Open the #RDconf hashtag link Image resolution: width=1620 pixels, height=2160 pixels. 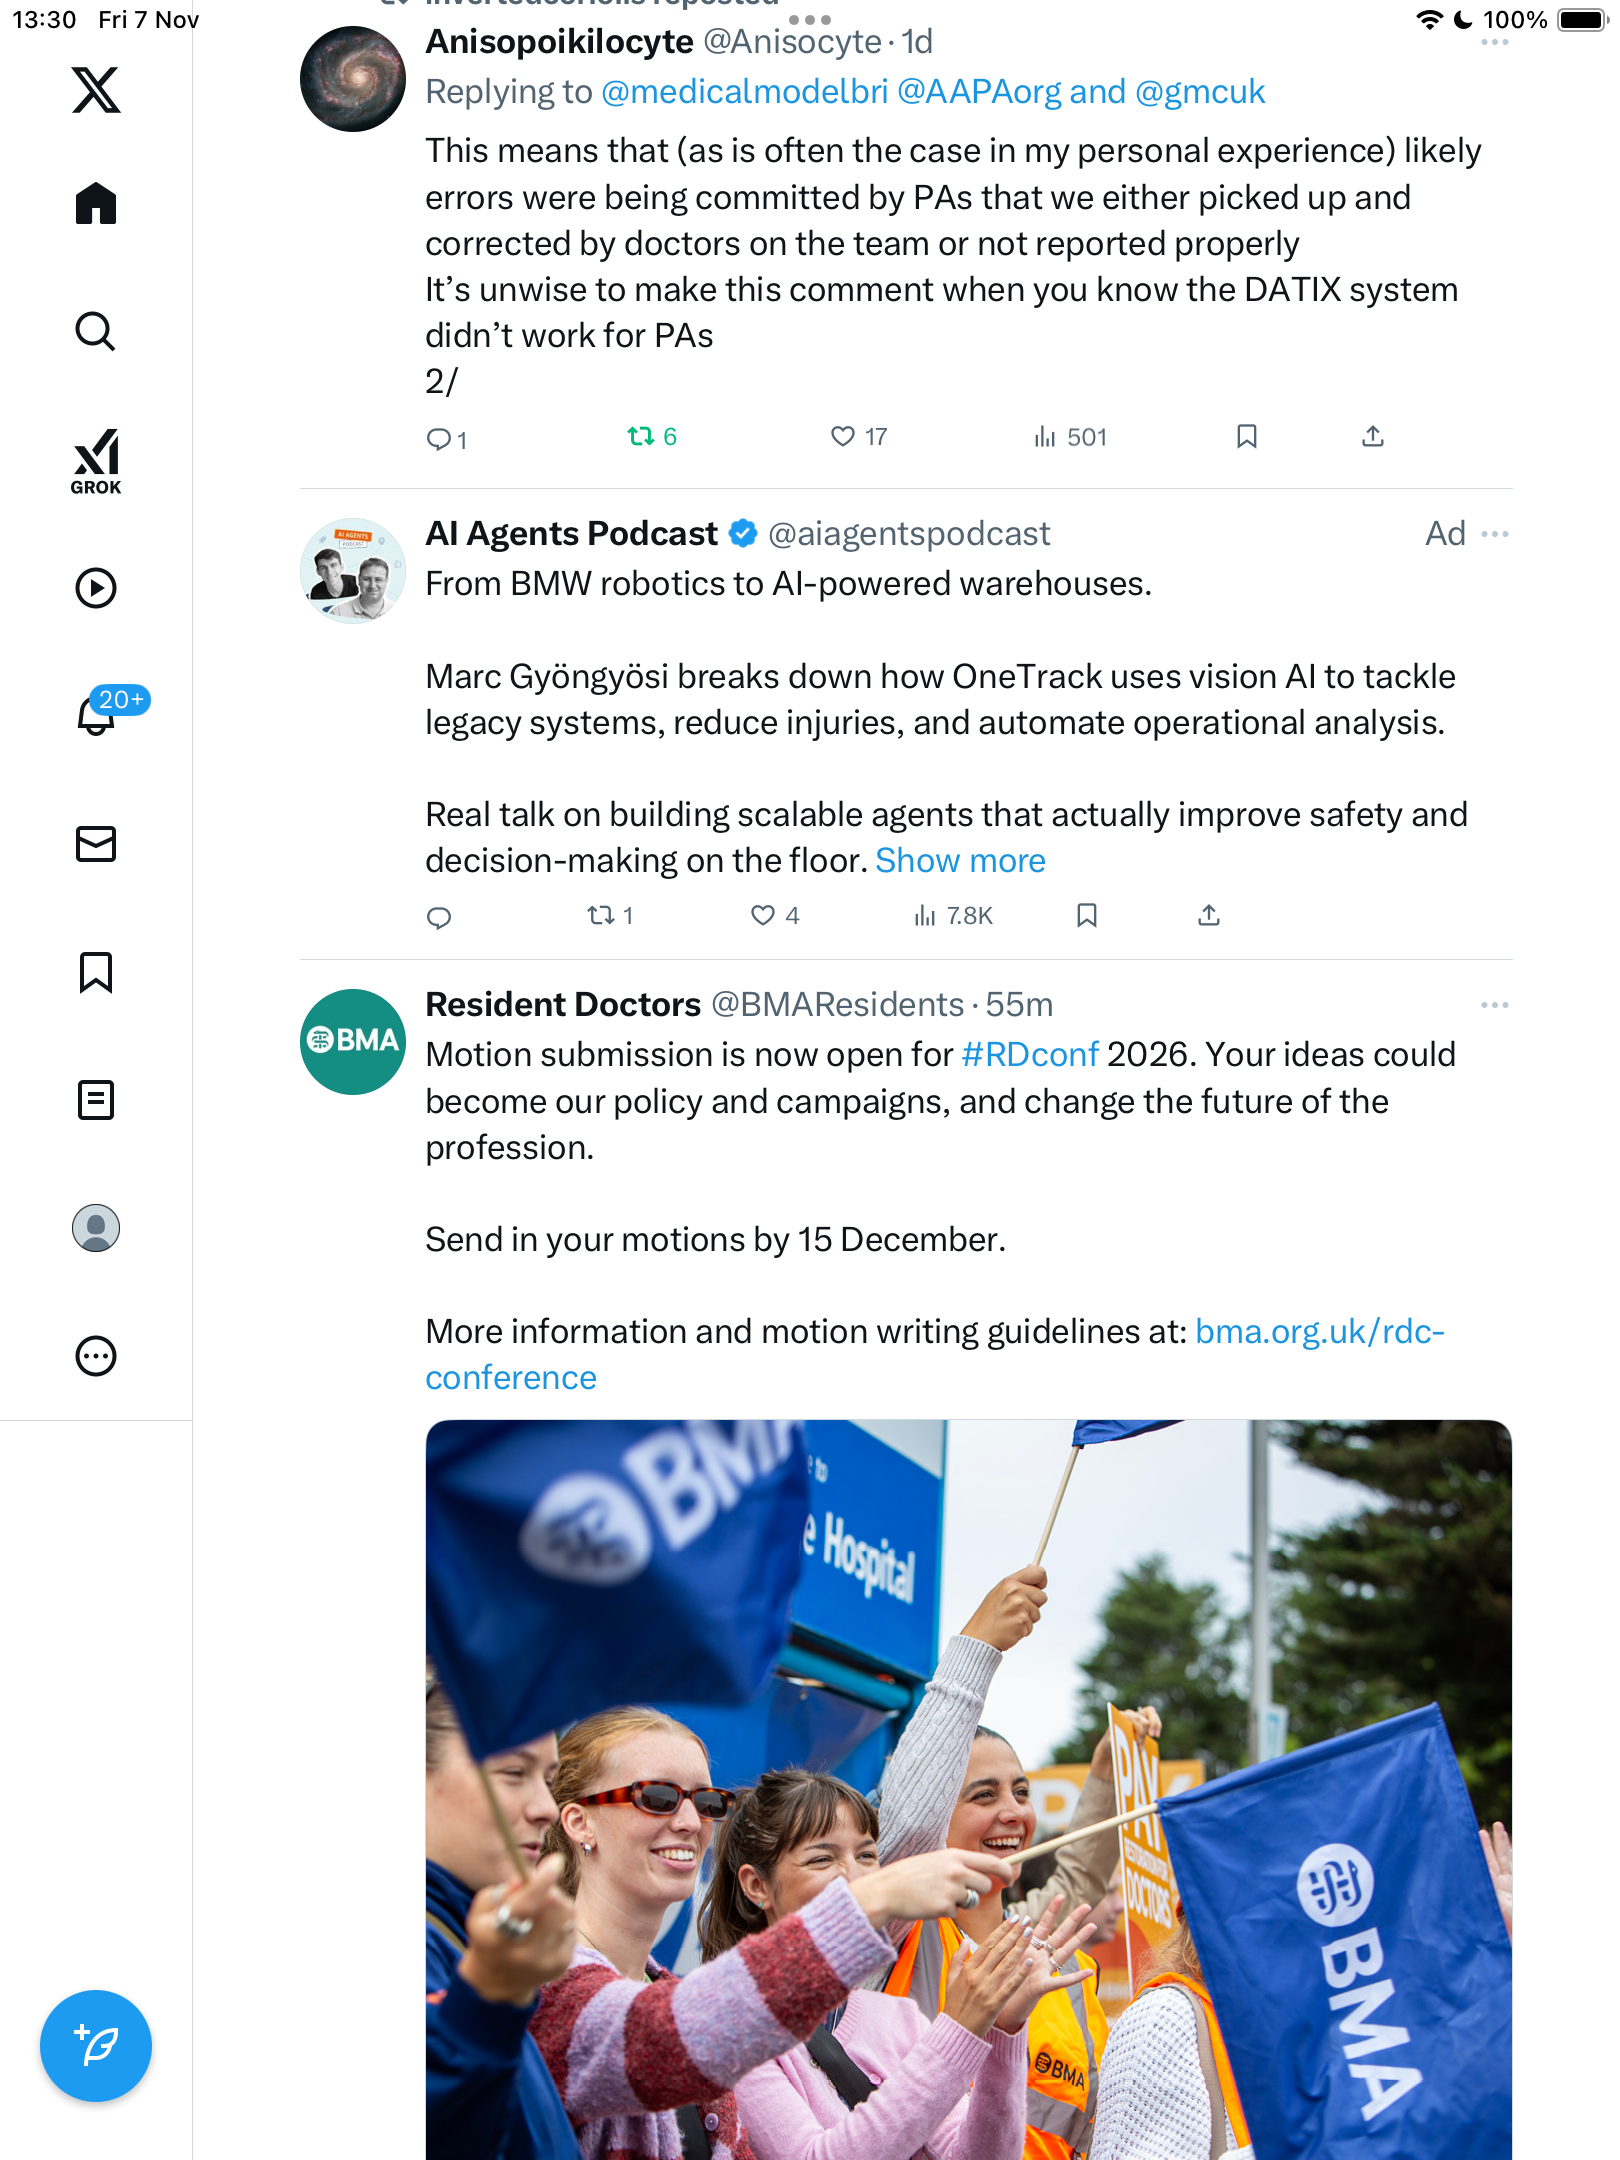coord(1030,1055)
